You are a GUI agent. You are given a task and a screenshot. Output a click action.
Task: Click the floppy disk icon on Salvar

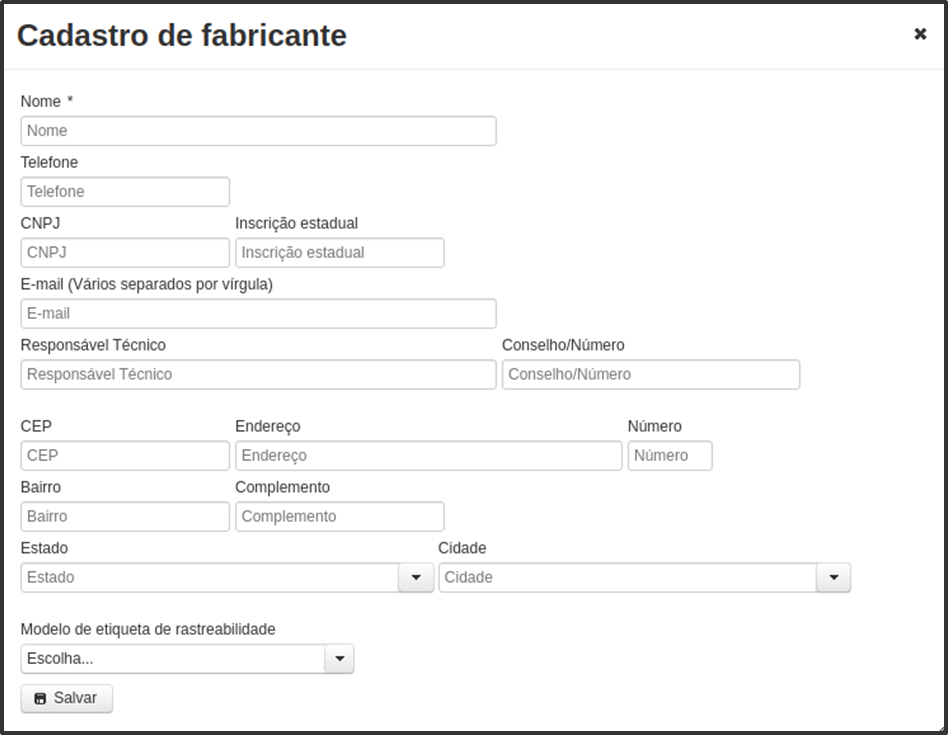point(40,699)
